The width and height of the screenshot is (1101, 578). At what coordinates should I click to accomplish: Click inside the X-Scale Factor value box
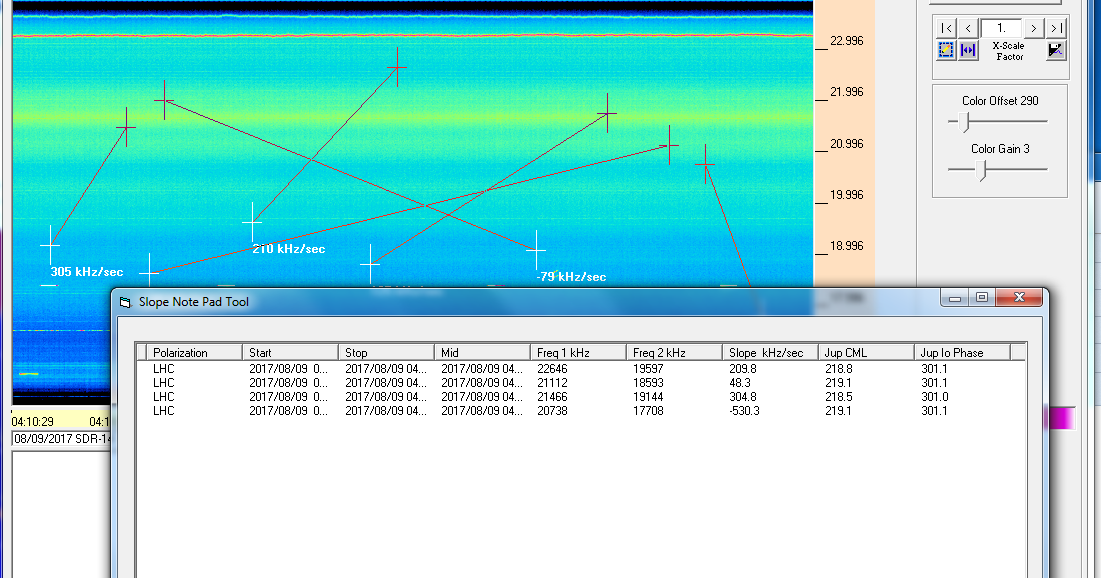point(1001,28)
